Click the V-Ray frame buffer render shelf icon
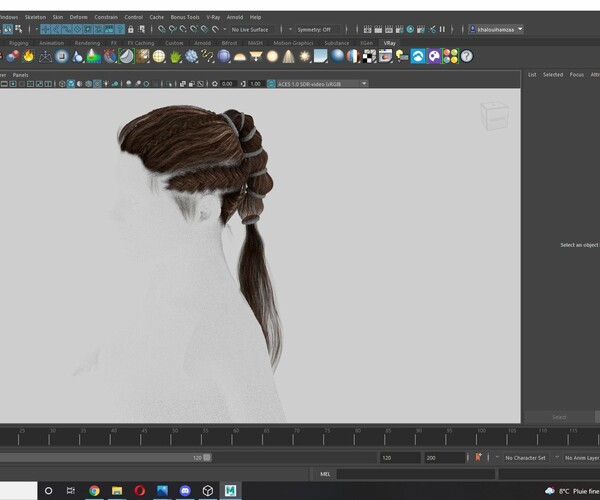 [x=385, y=57]
